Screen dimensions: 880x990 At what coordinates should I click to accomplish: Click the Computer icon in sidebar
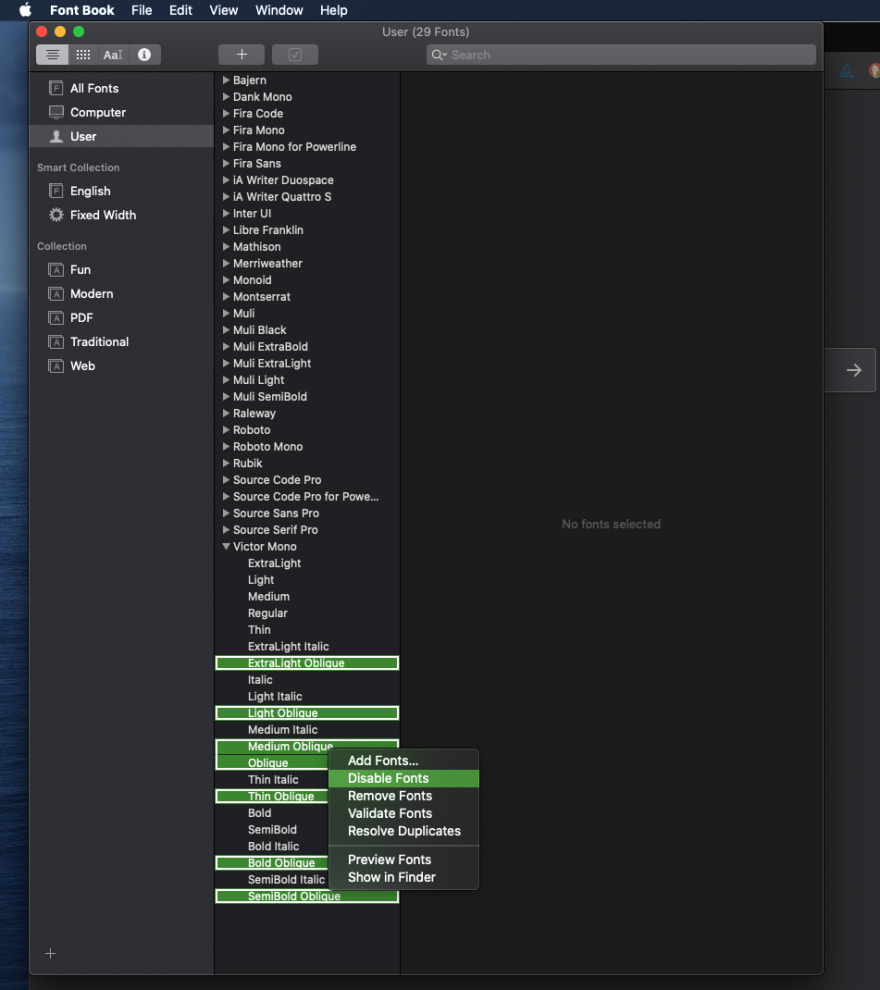pos(56,112)
